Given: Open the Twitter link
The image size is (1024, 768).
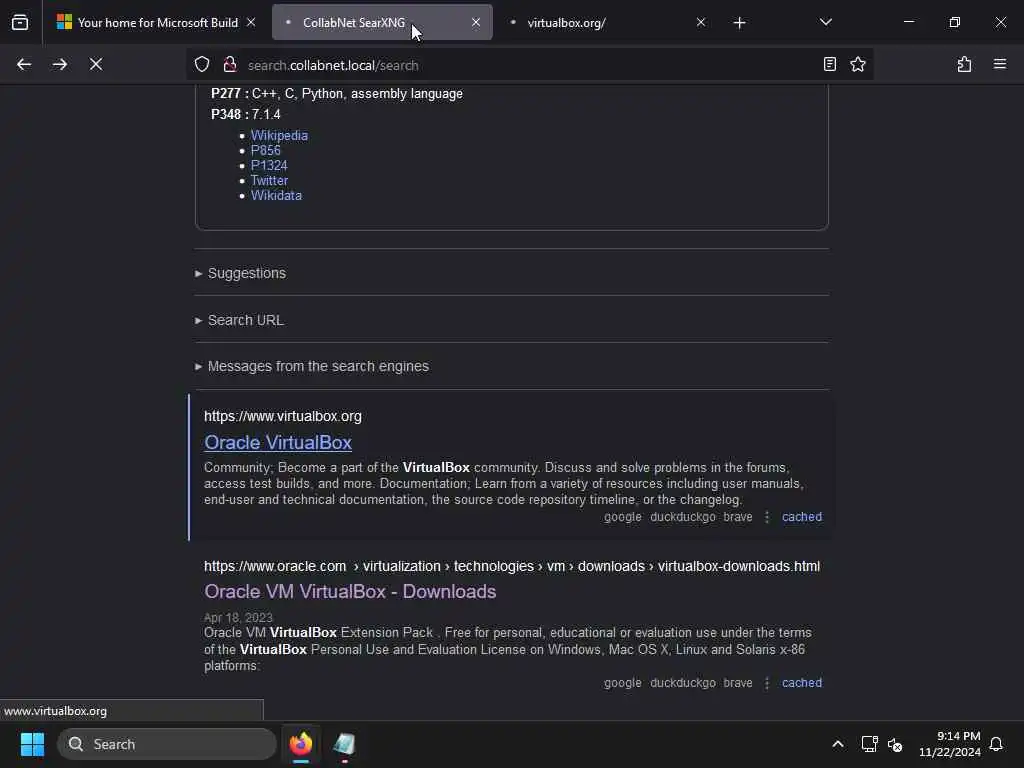Looking at the screenshot, I should [x=269, y=180].
